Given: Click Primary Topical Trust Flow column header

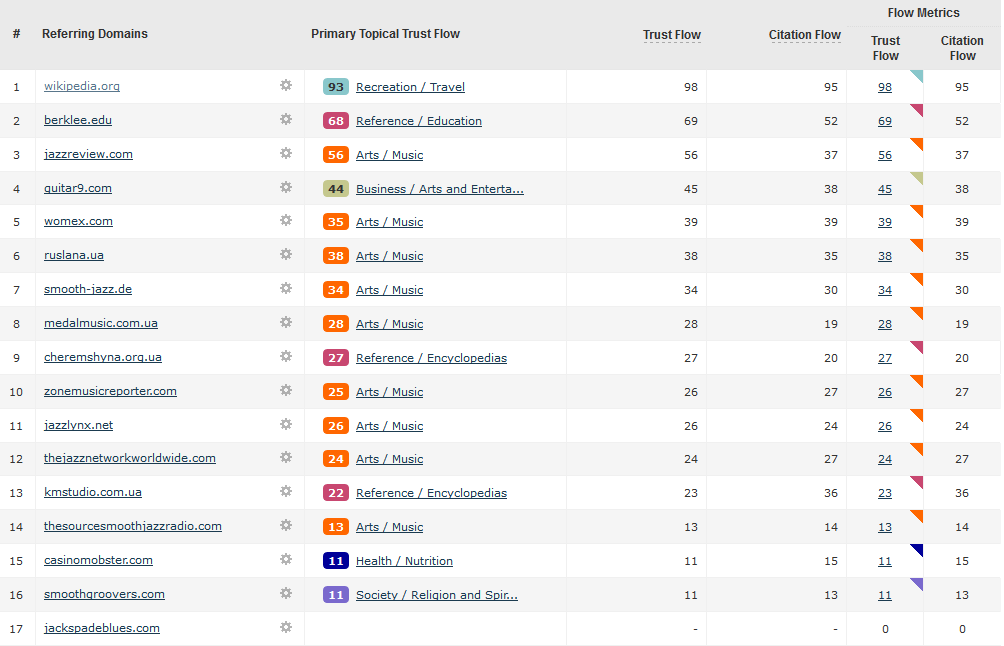Looking at the screenshot, I should [385, 34].
